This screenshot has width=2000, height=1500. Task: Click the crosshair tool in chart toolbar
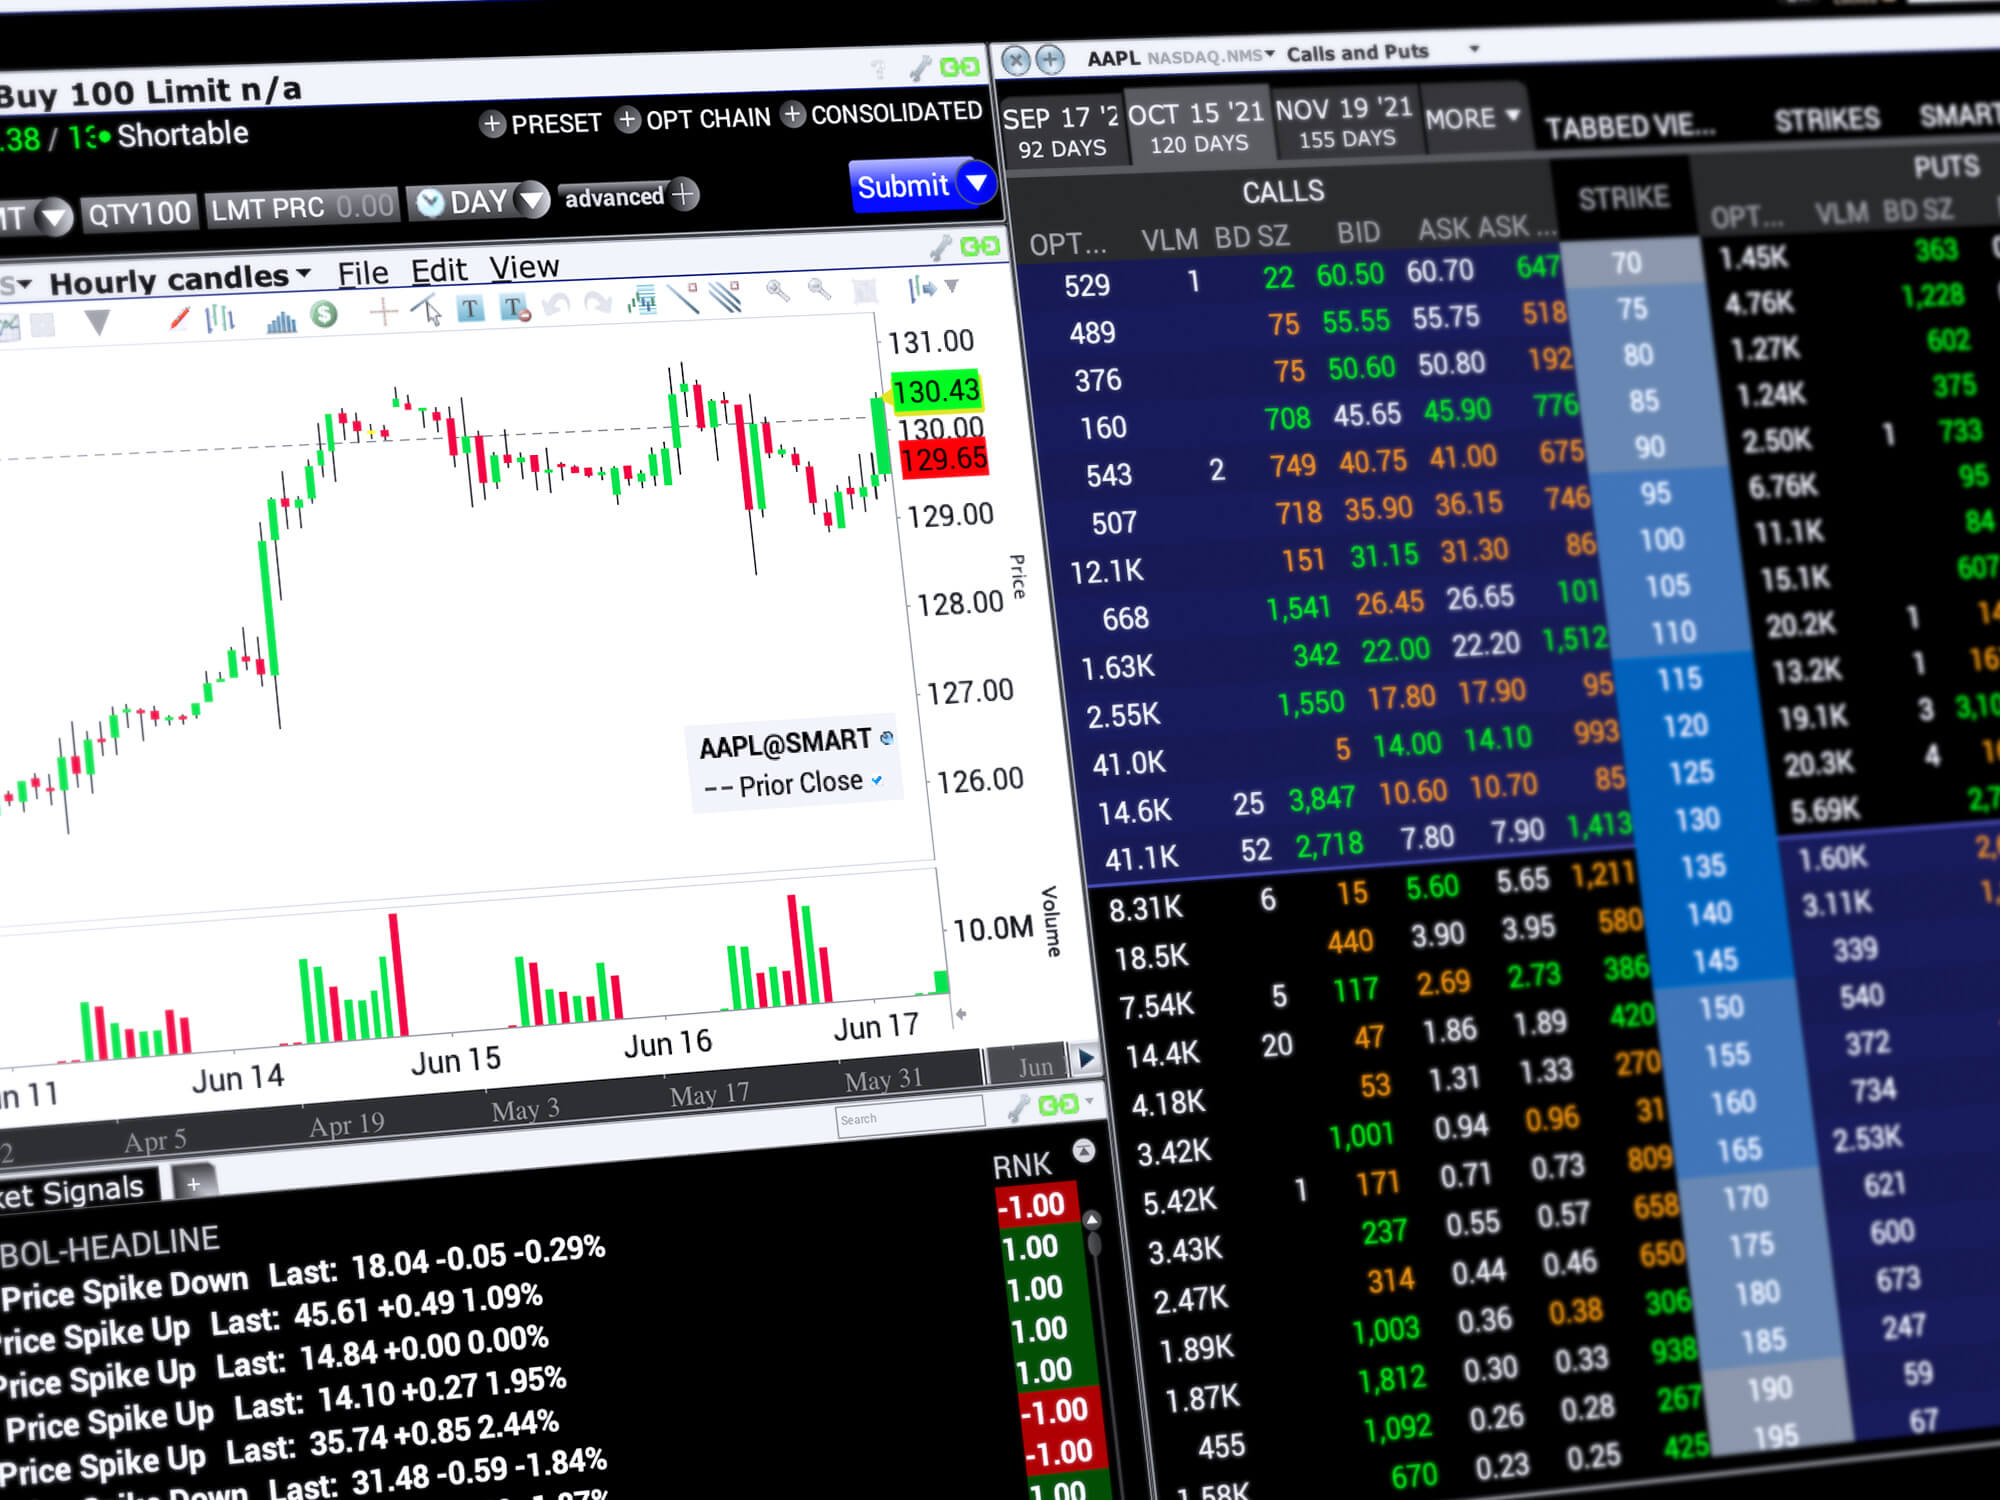click(383, 312)
